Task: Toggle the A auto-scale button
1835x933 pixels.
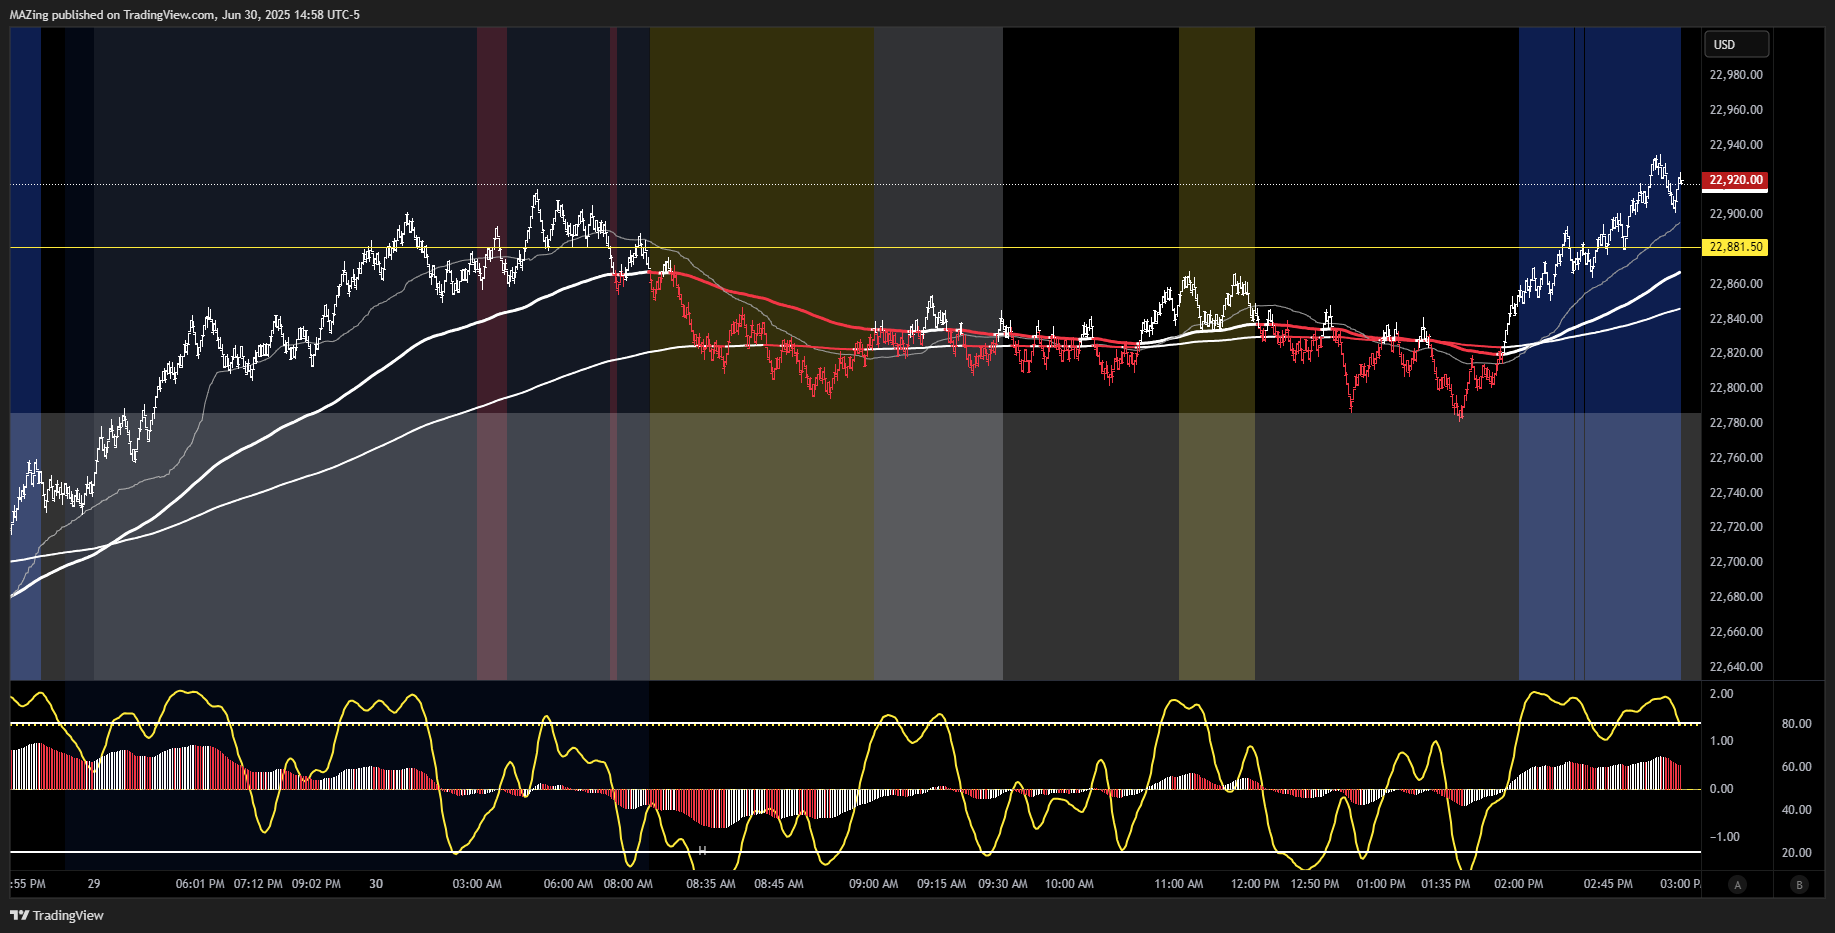Action: [x=1738, y=884]
